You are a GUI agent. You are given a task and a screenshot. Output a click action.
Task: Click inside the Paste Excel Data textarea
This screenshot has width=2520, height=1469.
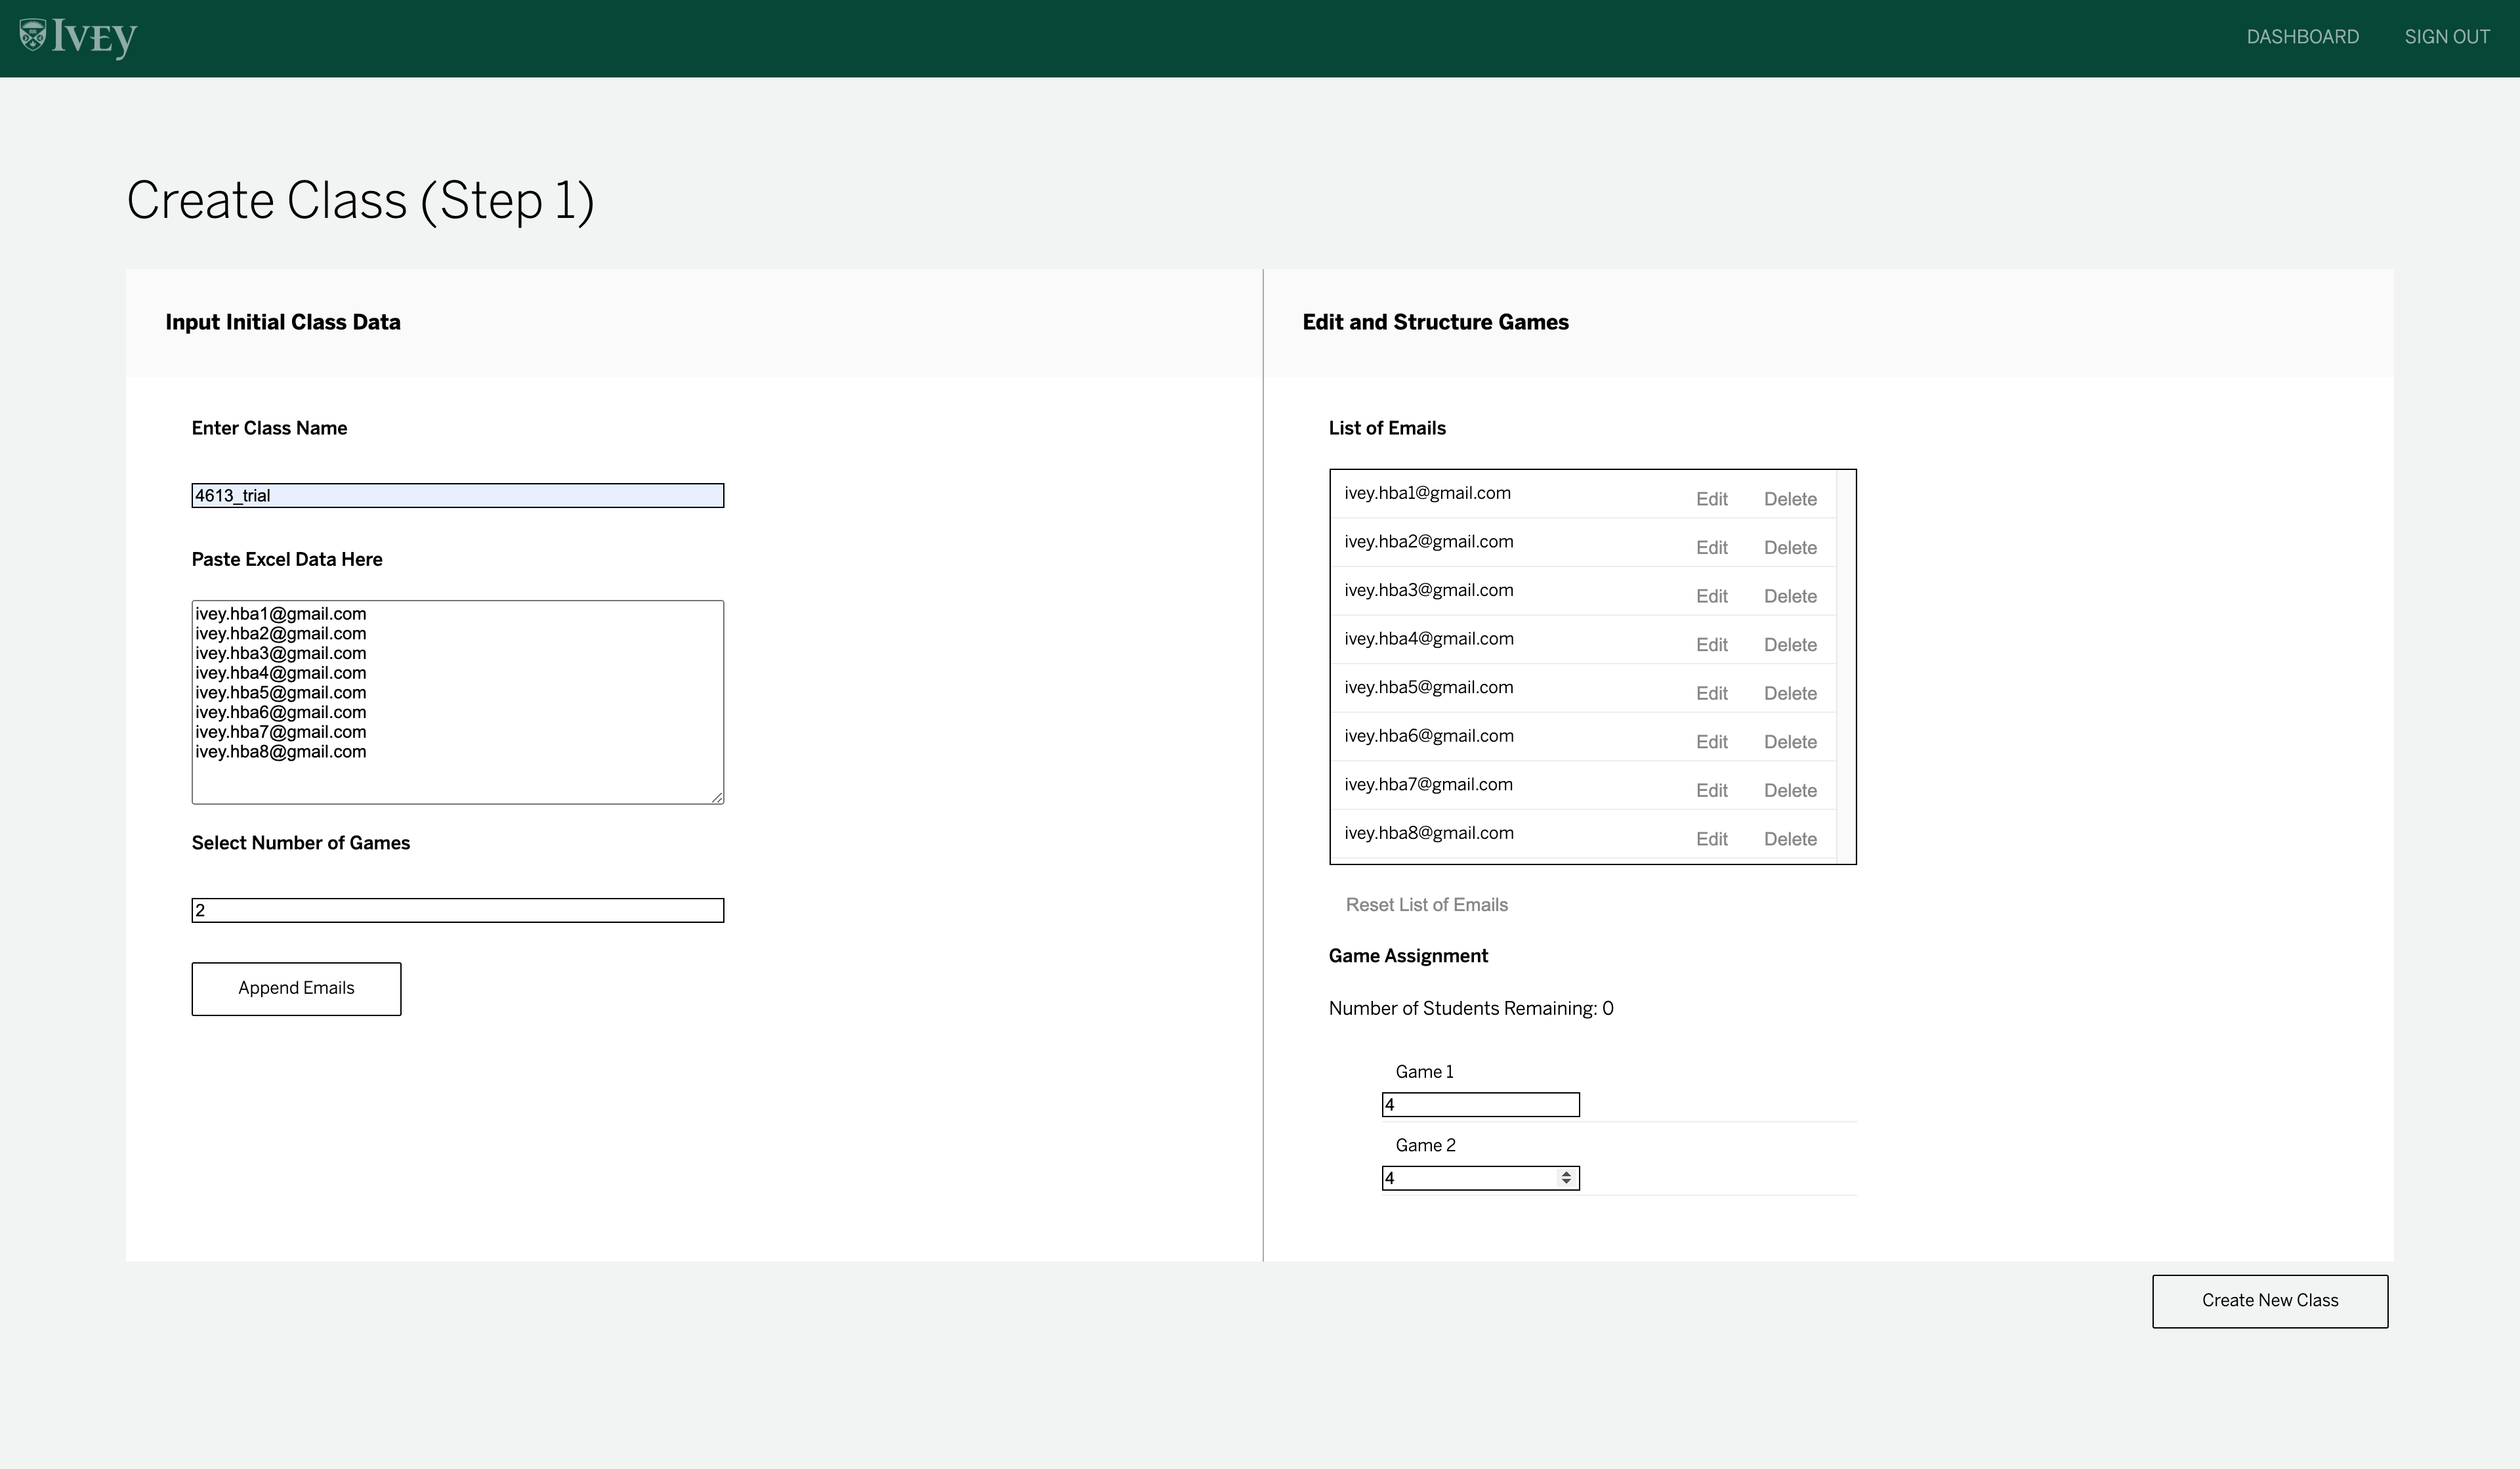(x=457, y=700)
